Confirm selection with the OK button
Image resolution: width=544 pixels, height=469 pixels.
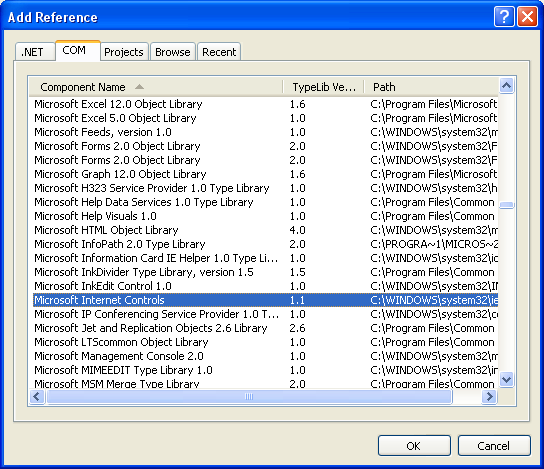[414, 445]
